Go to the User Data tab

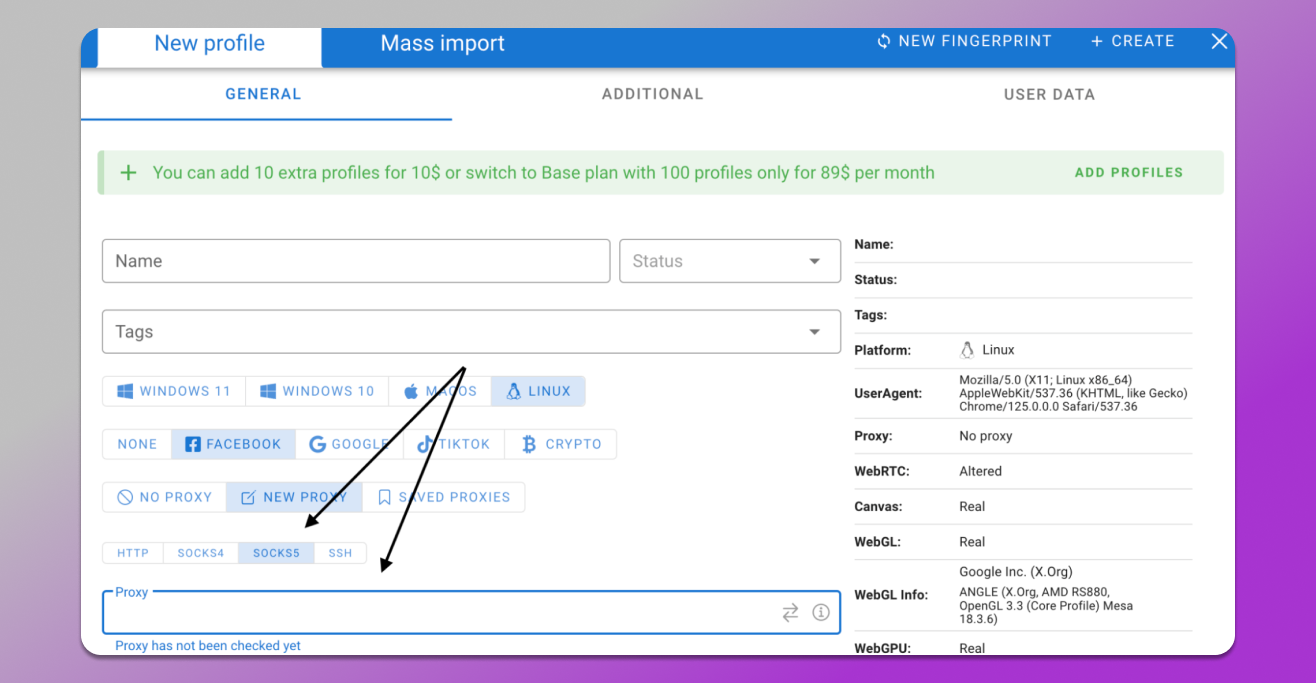click(1049, 94)
